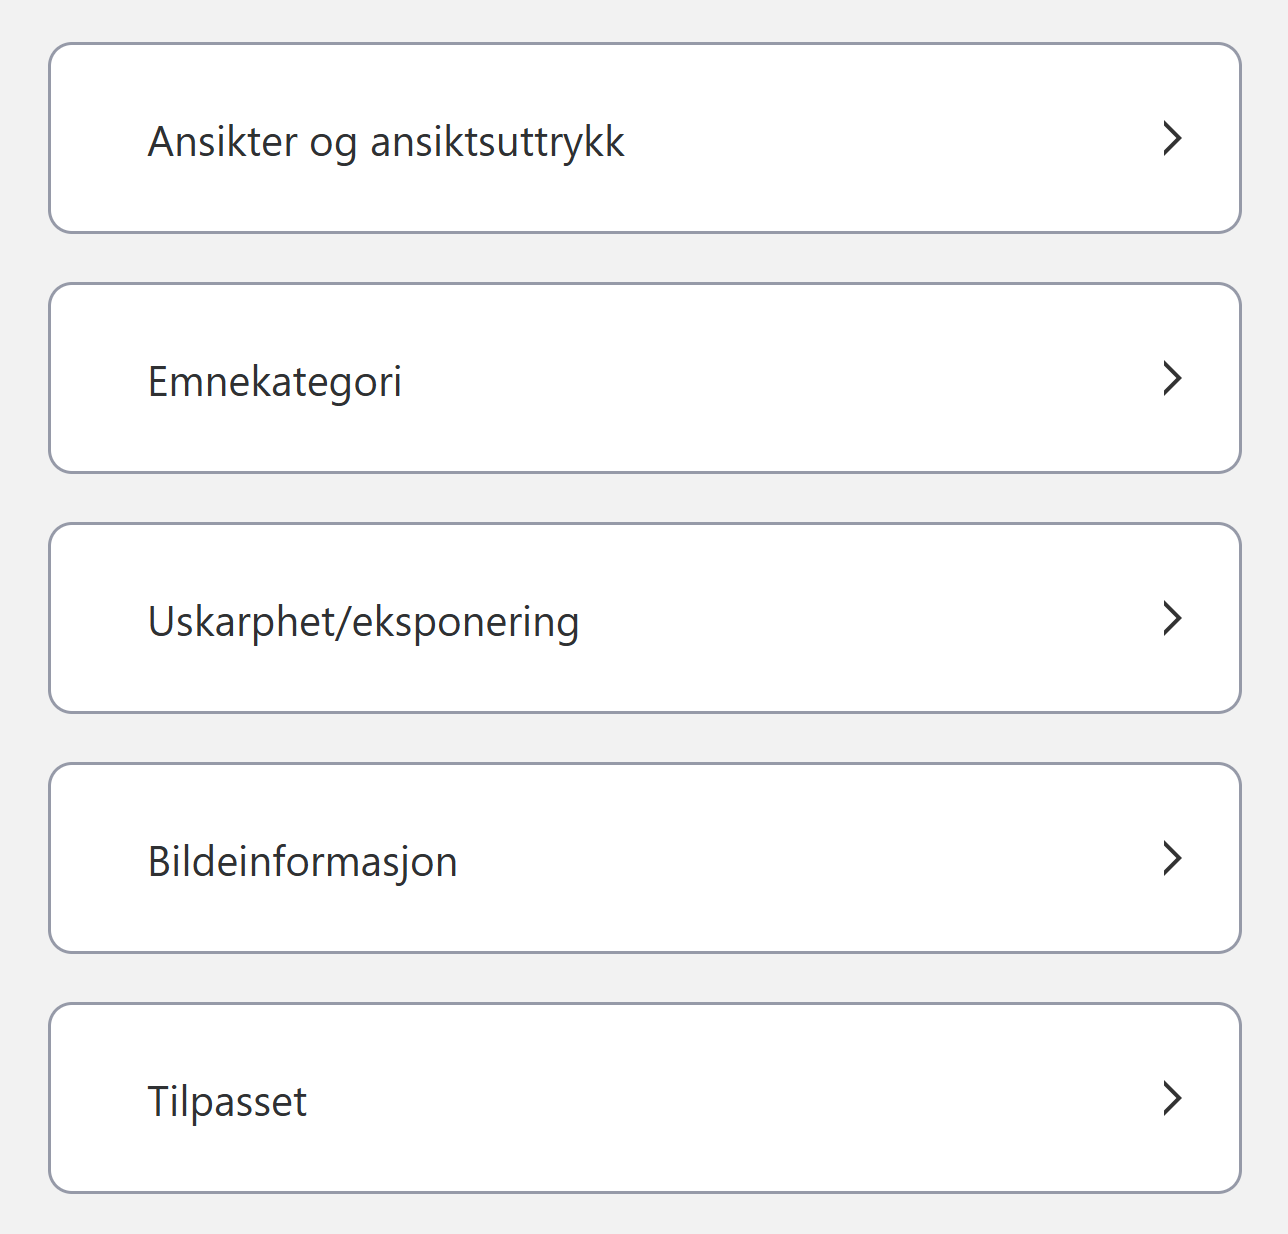Go to the Uskarphet/eksponering menu entry
1288x1234 pixels.
(644, 619)
